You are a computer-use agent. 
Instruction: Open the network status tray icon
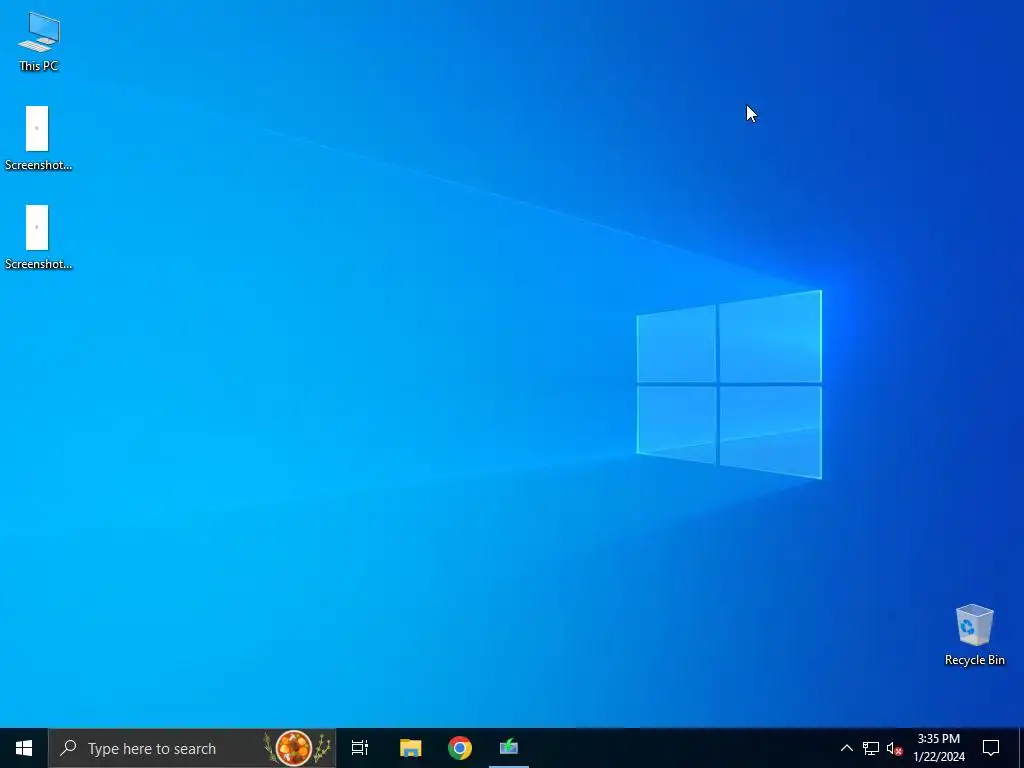click(x=871, y=748)
